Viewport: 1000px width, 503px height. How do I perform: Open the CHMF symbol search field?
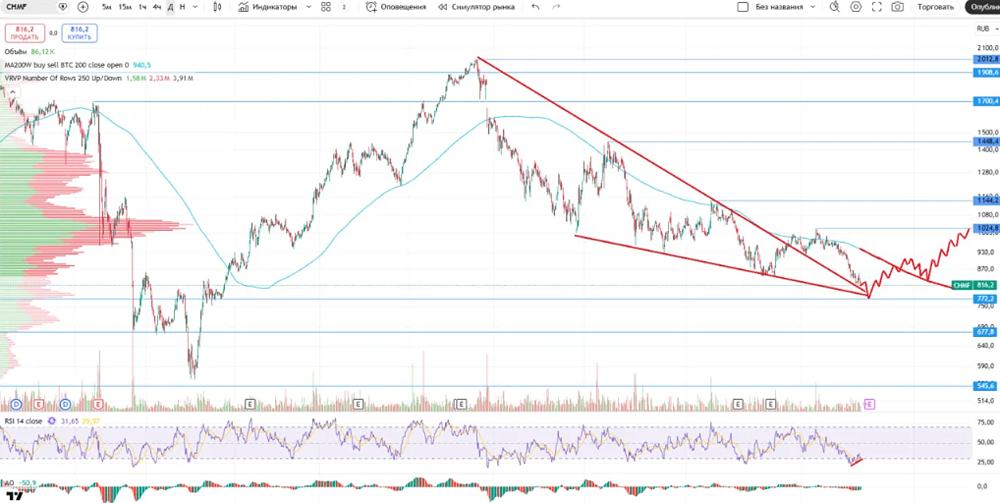click(26, 6)
